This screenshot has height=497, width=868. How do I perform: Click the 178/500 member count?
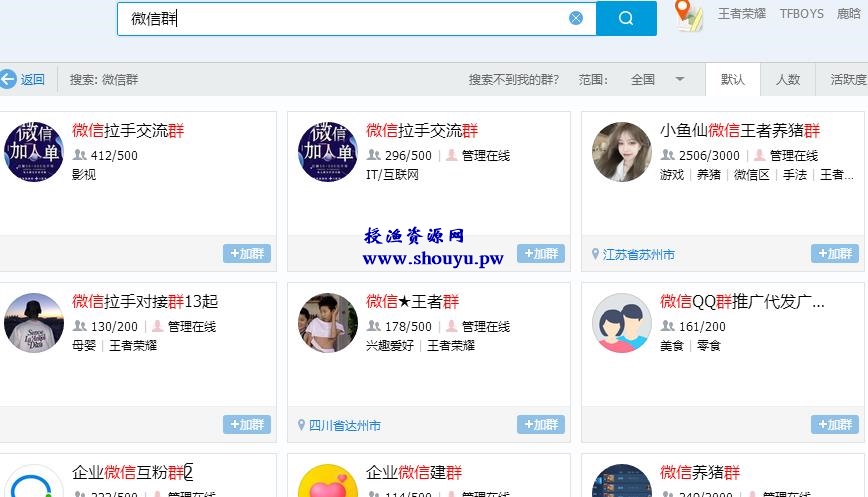coord(408,327)
